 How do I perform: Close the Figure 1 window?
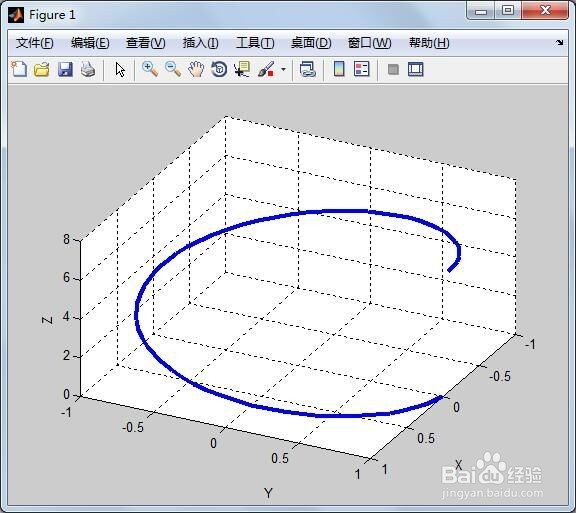click(545, 11)
